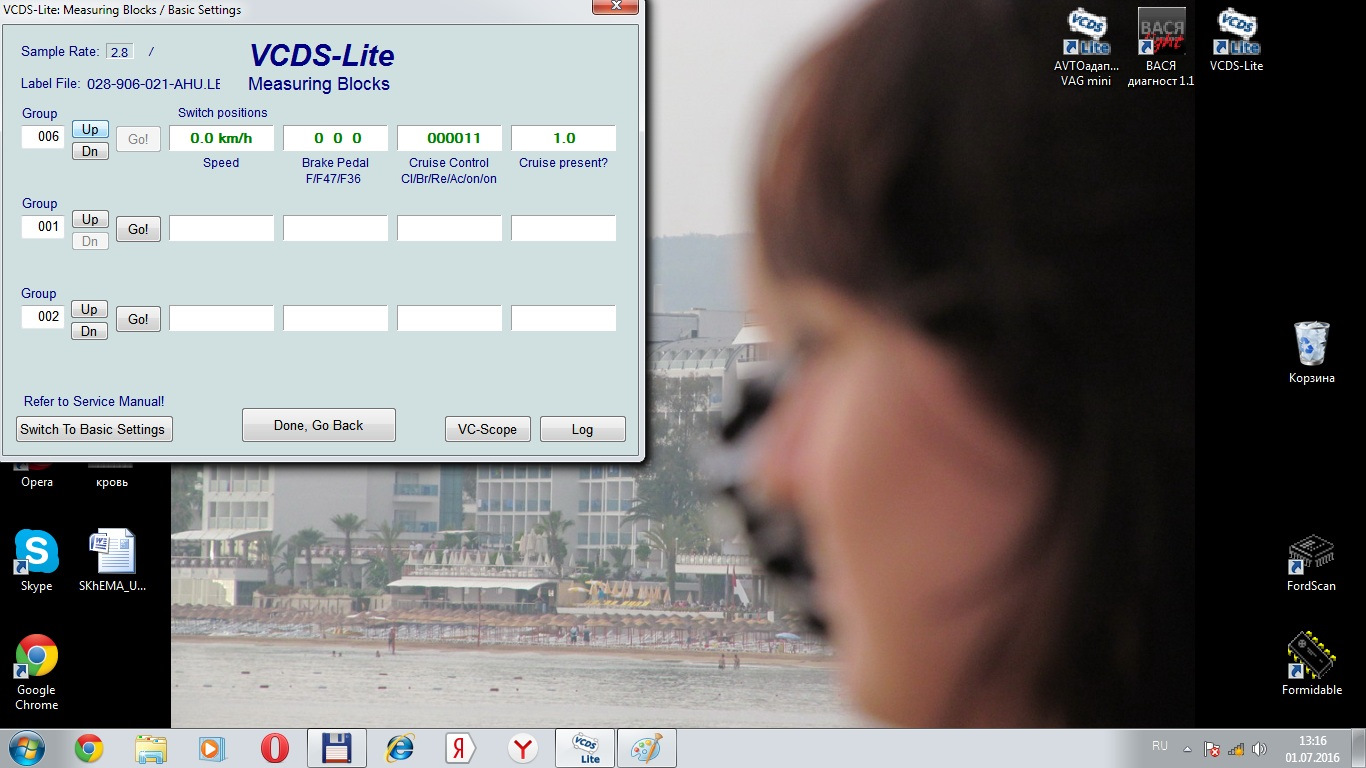Viewport: 1366px width, 768px height.
Task: Click the Brake Pedal F/F47/F36 label
Action: pos(335,171)
